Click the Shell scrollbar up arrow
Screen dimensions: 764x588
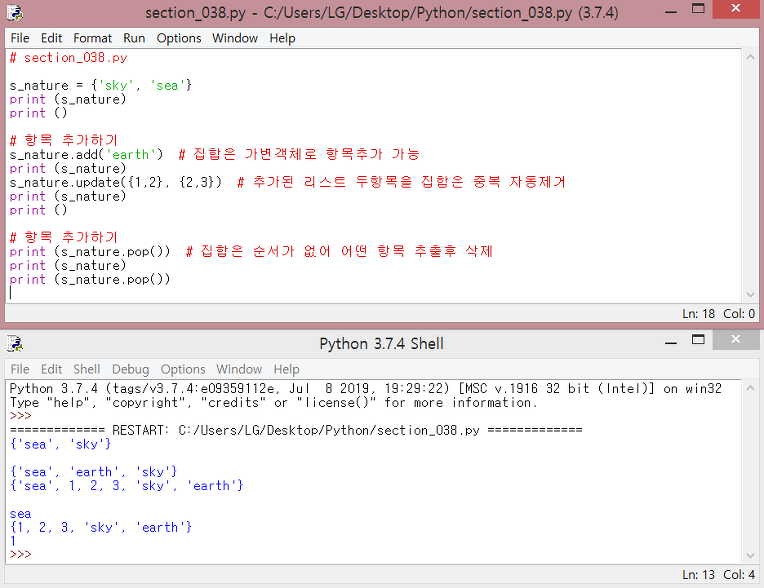pyautogui.click(x=750, y=388)
